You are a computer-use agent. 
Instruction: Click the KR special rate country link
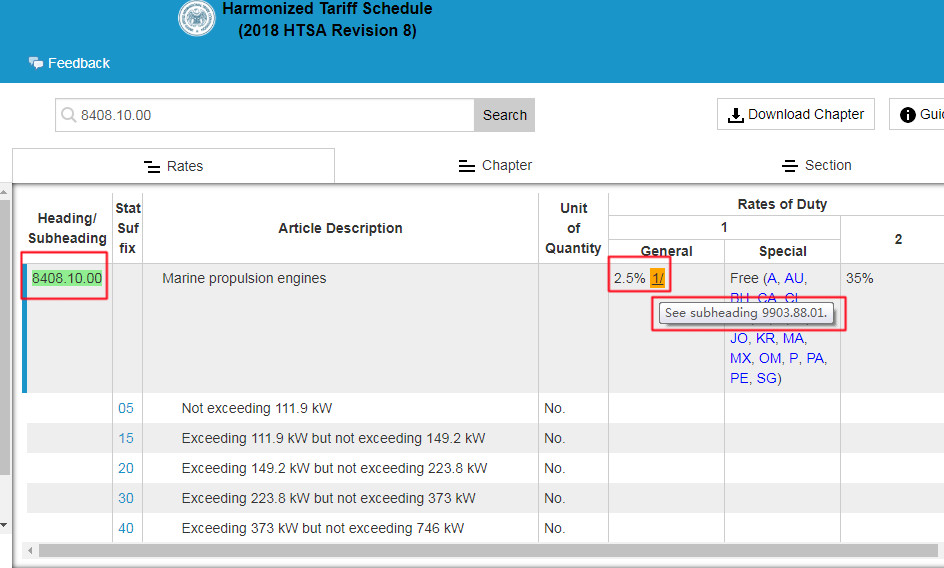pyautogui.click(x=765, y=338)
